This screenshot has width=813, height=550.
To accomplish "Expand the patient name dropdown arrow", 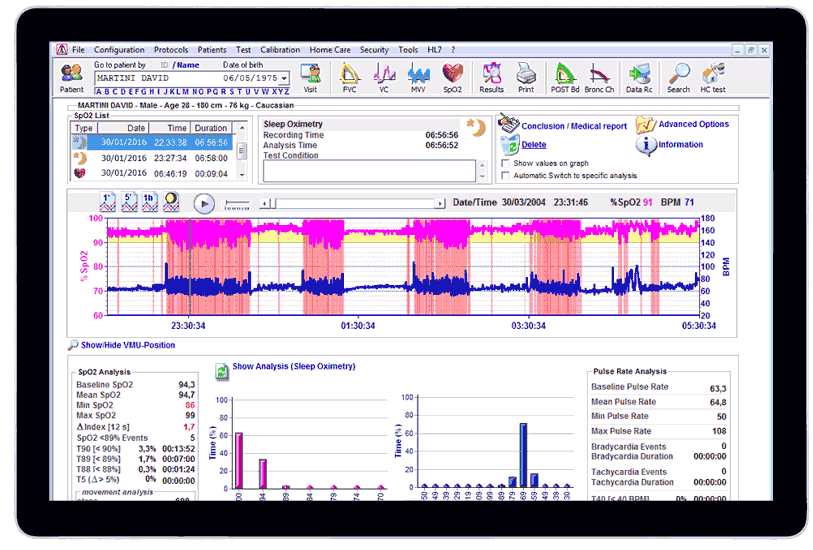I will (x=284, y=78).
